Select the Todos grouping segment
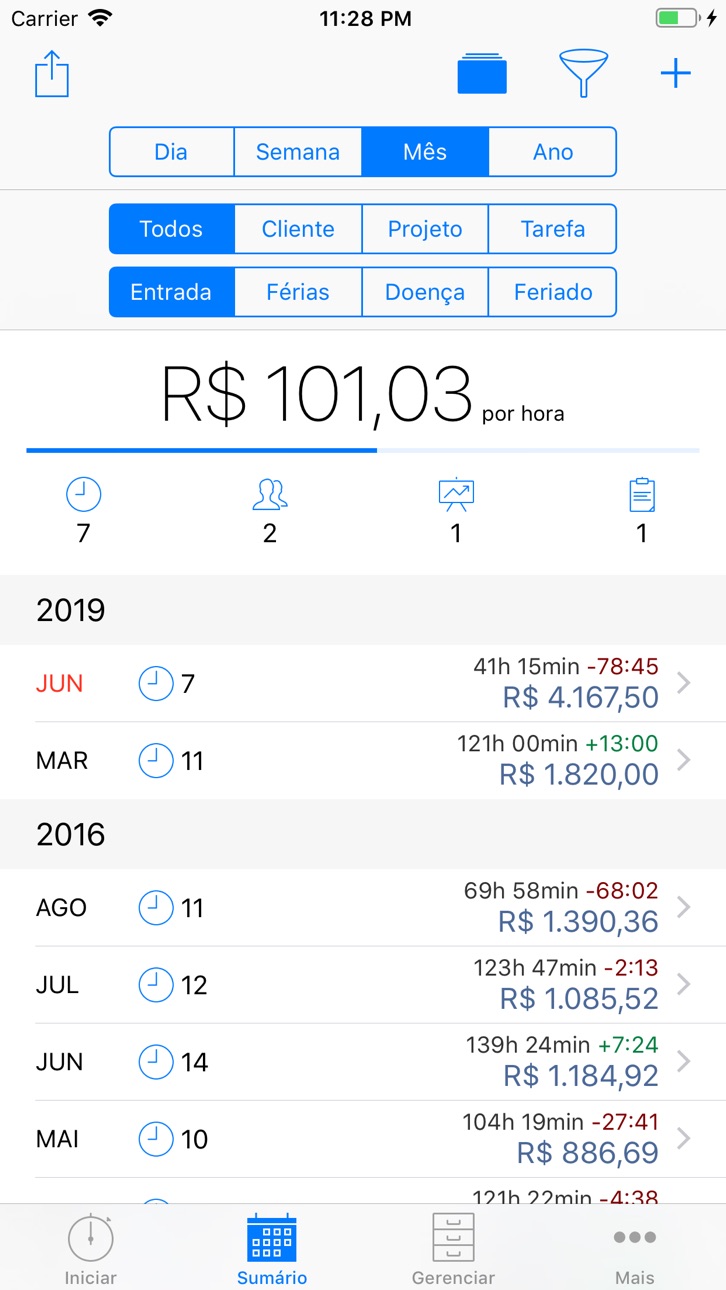 coord(171,229)
